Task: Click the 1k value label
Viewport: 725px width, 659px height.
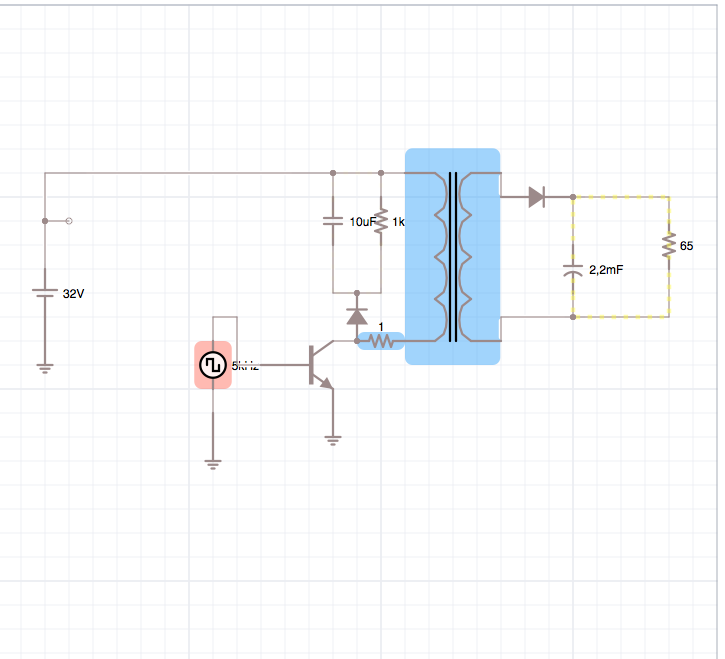Action: pos(398,222)
